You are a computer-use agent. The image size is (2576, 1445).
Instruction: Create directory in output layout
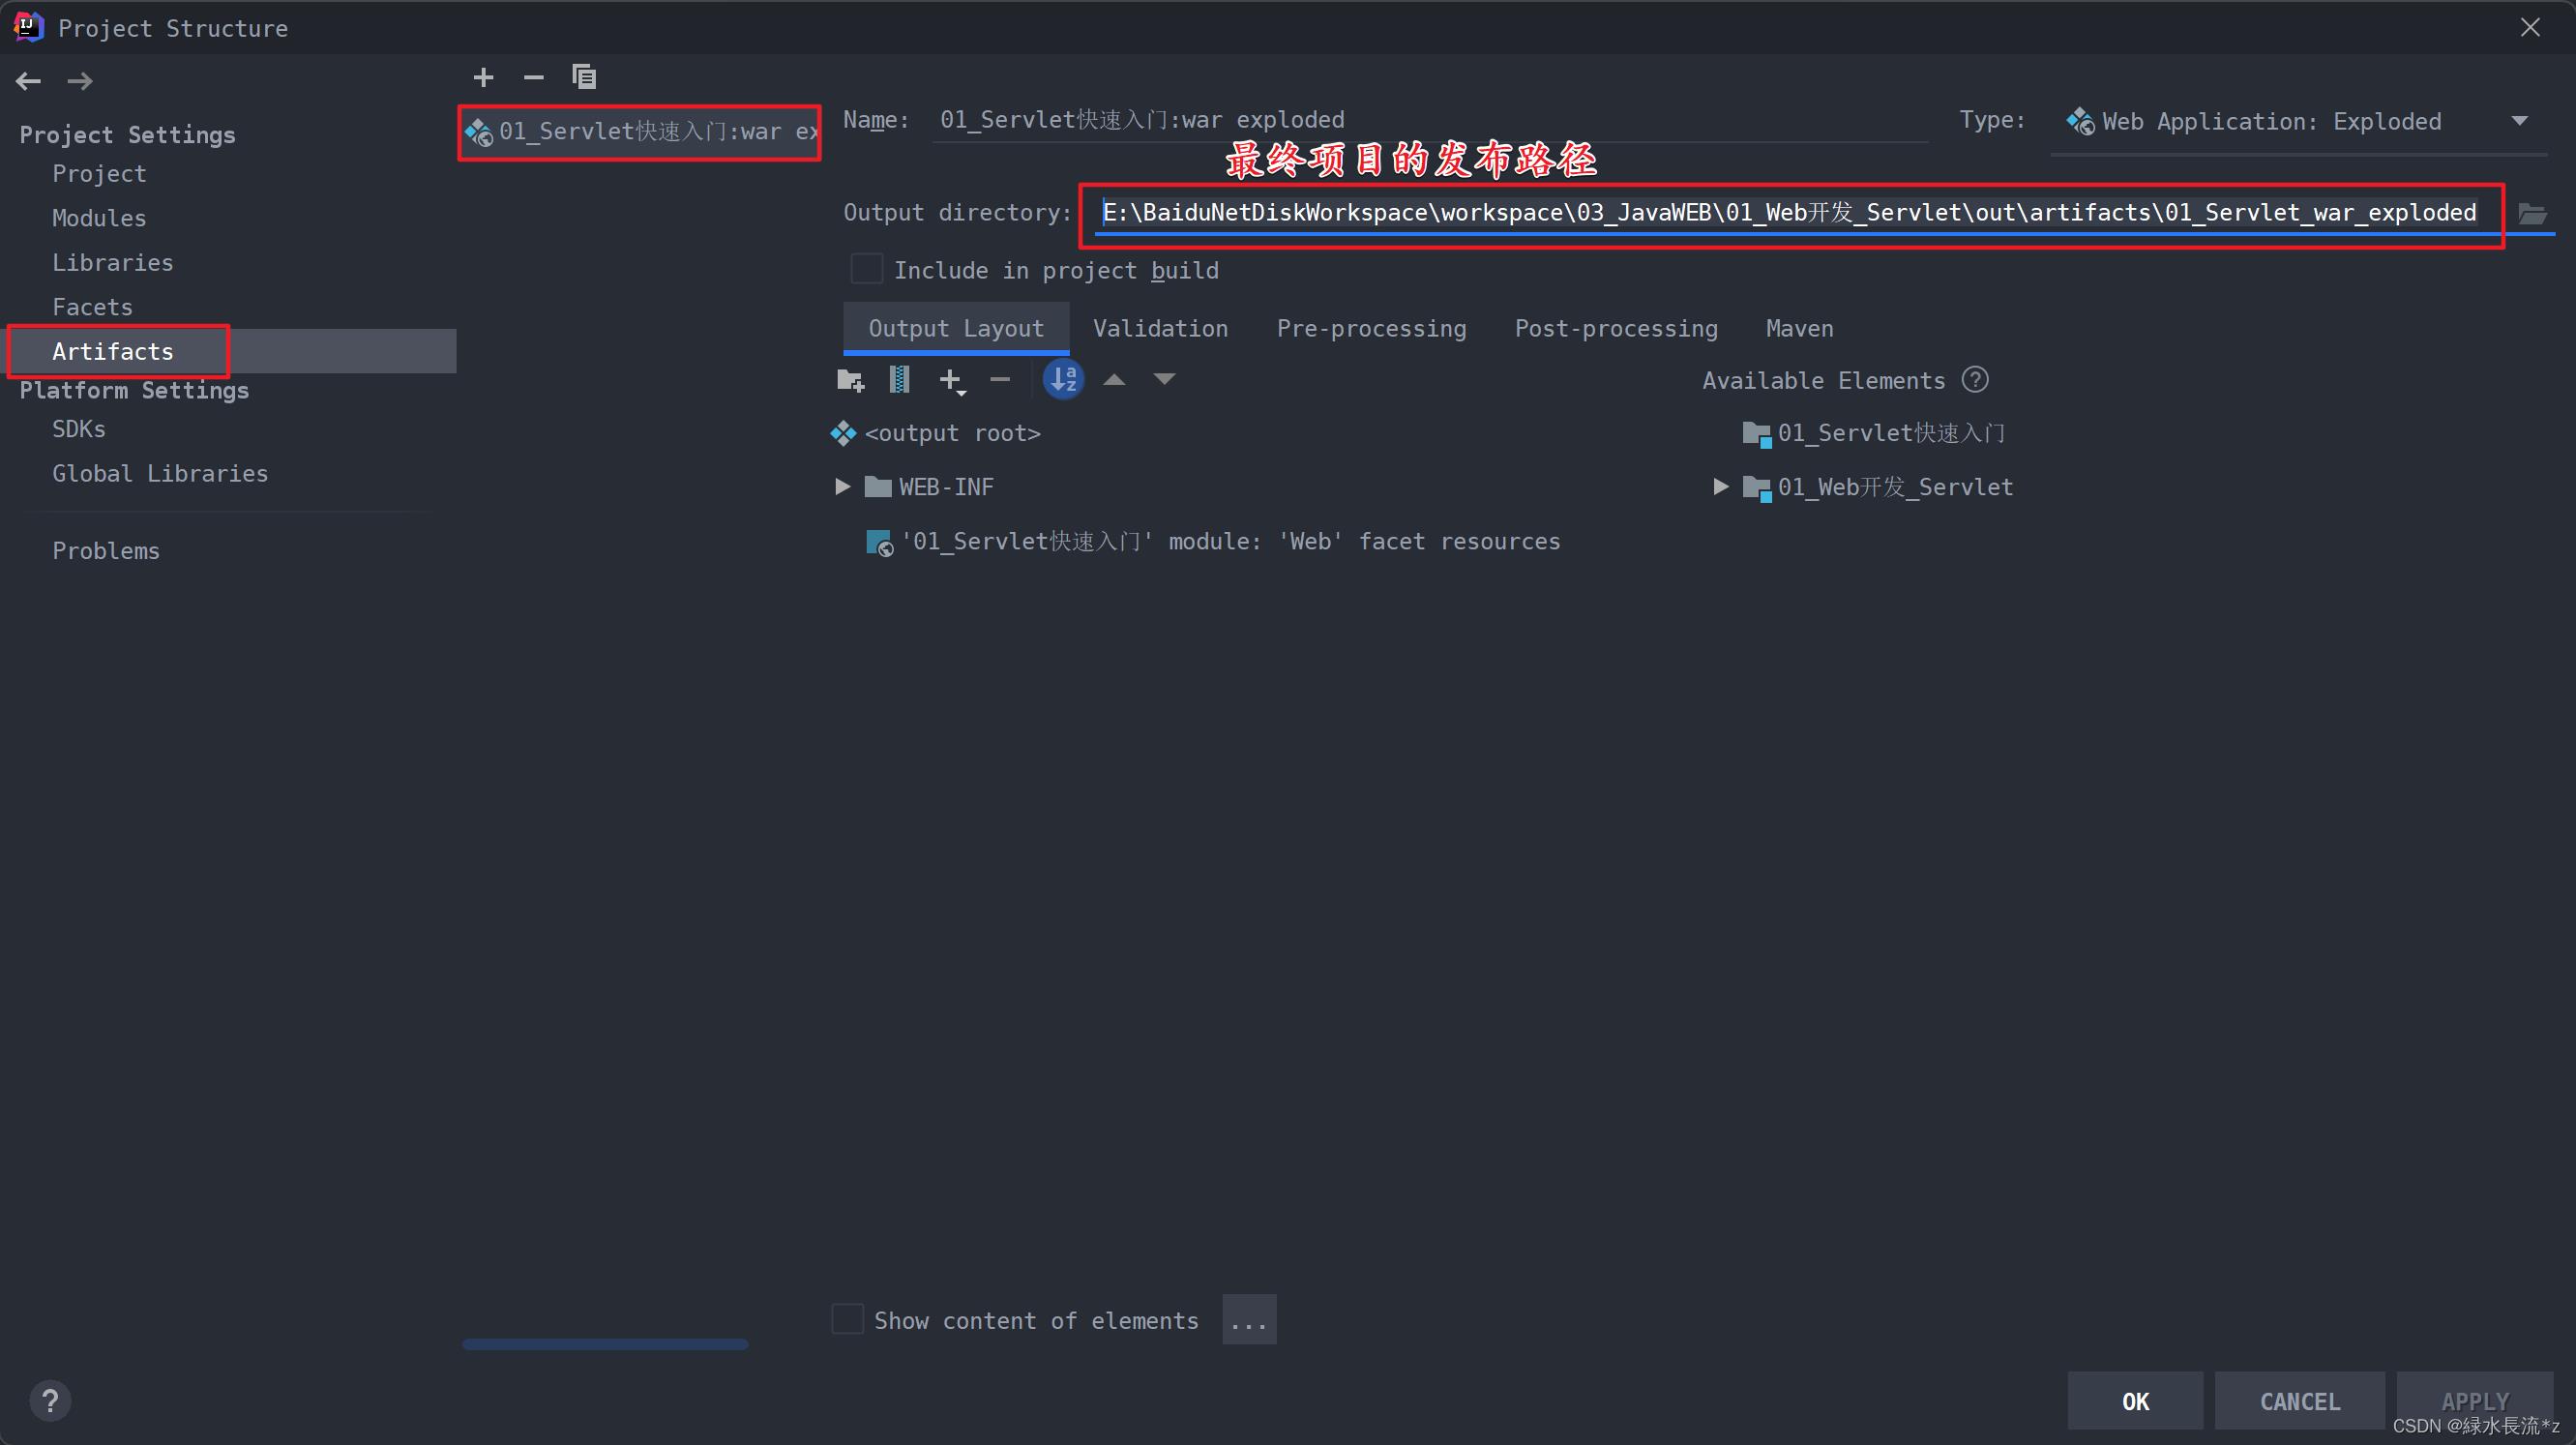850,380
